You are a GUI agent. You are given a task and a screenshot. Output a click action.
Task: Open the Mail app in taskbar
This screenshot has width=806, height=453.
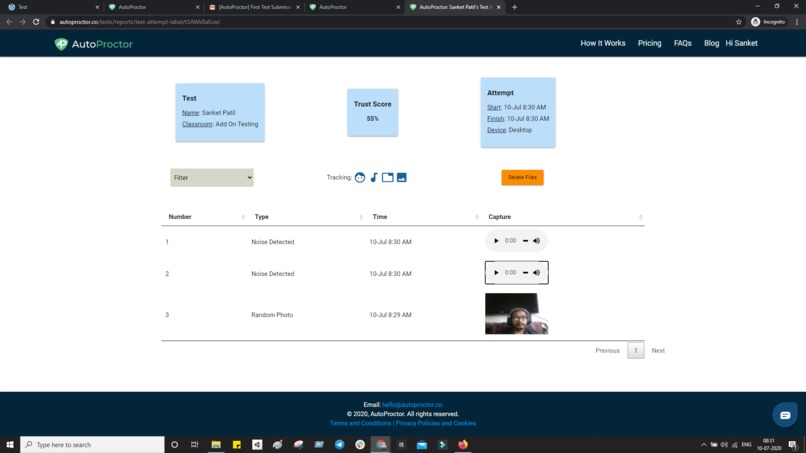(x=422, y=445)
